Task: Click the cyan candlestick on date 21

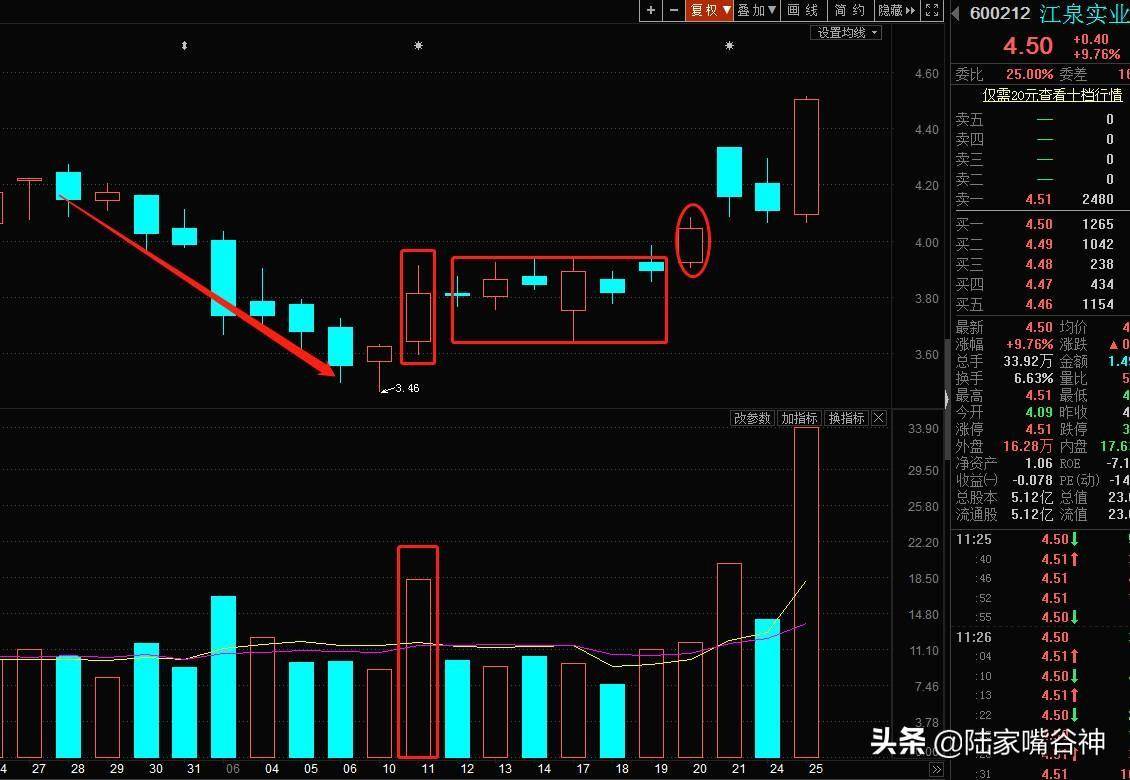Action: (729, 172)
